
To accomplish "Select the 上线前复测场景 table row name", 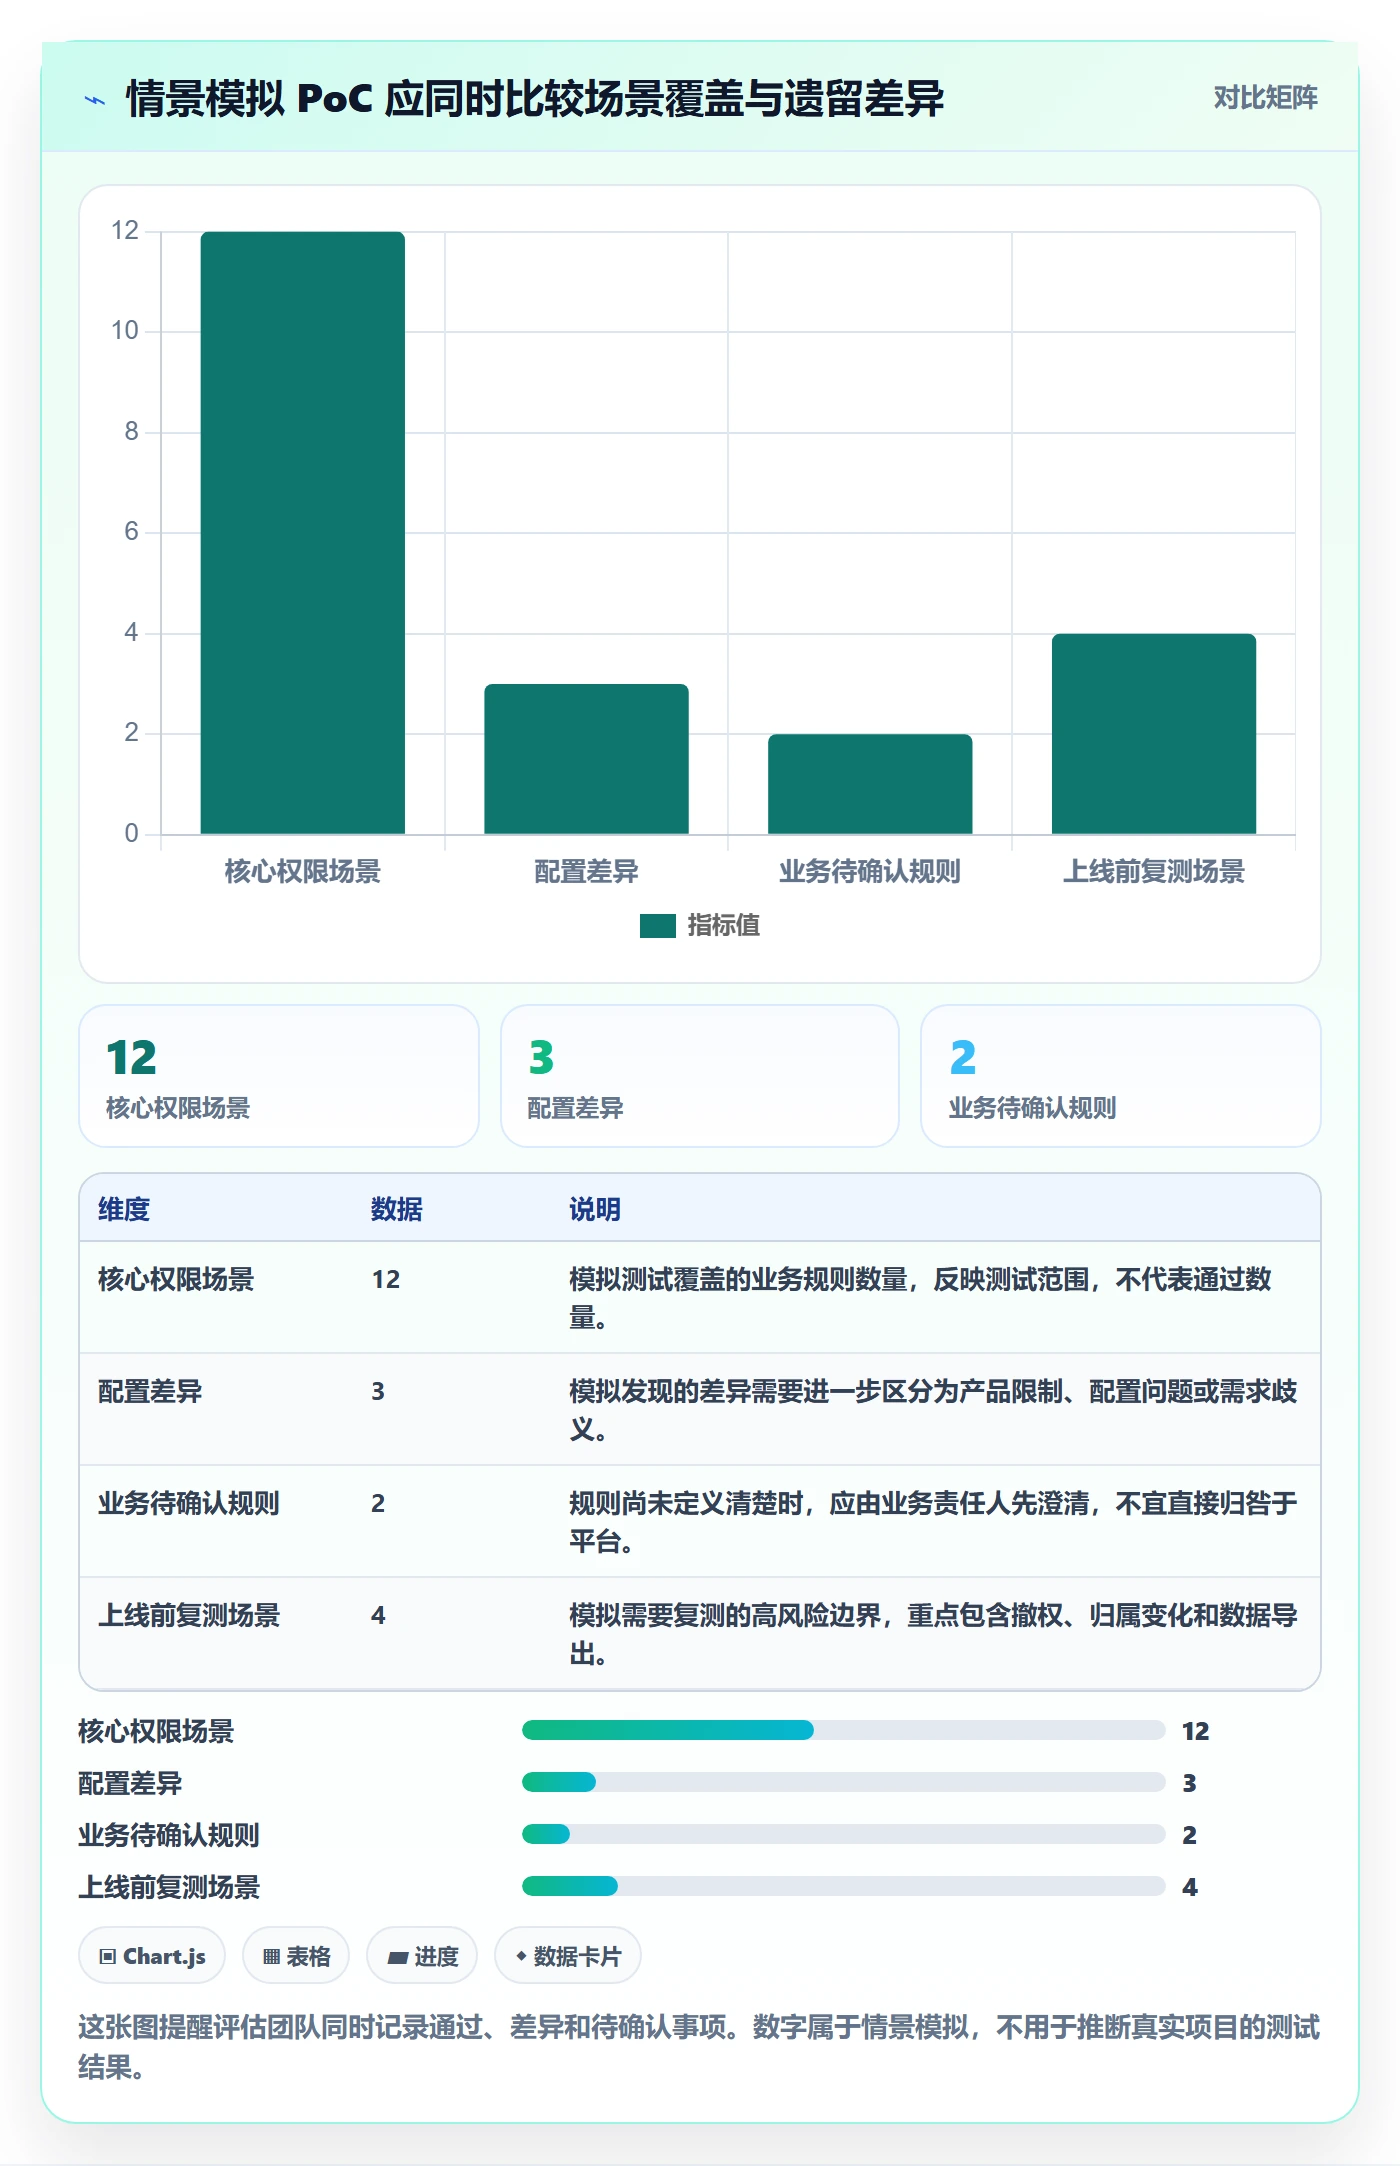I will (x=189, y=1615).
